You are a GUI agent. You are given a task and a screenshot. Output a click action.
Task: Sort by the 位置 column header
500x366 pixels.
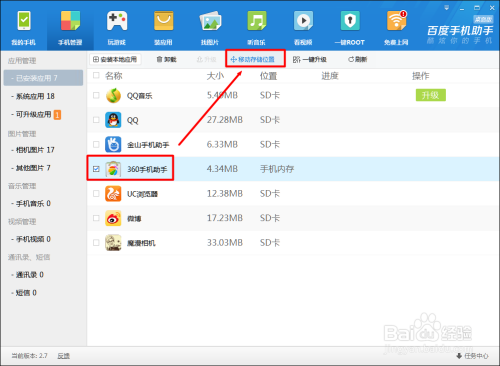click(268, 76)
